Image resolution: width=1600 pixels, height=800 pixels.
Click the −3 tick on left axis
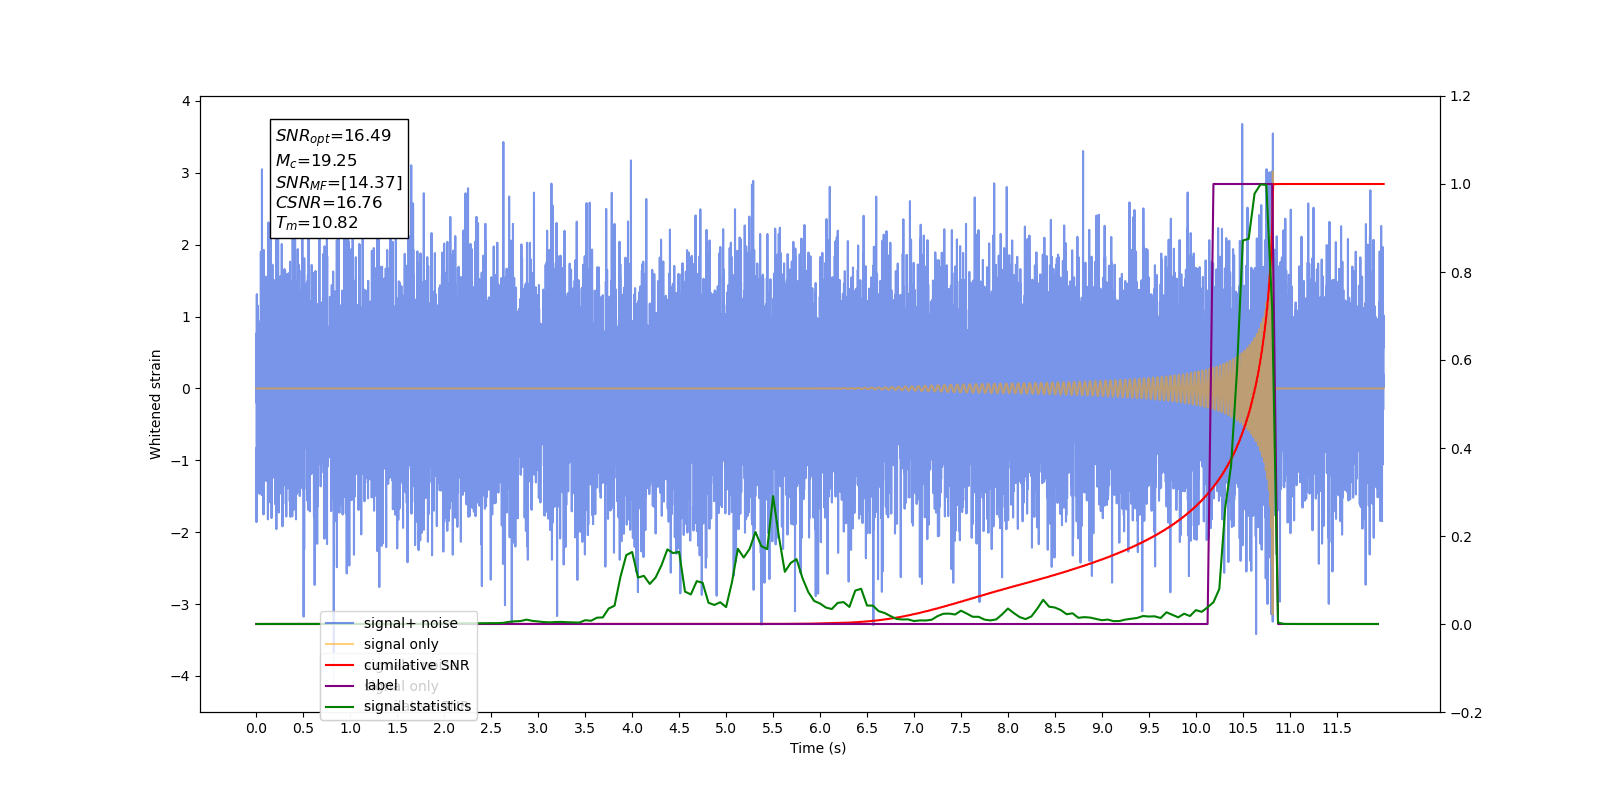(180, 605)
